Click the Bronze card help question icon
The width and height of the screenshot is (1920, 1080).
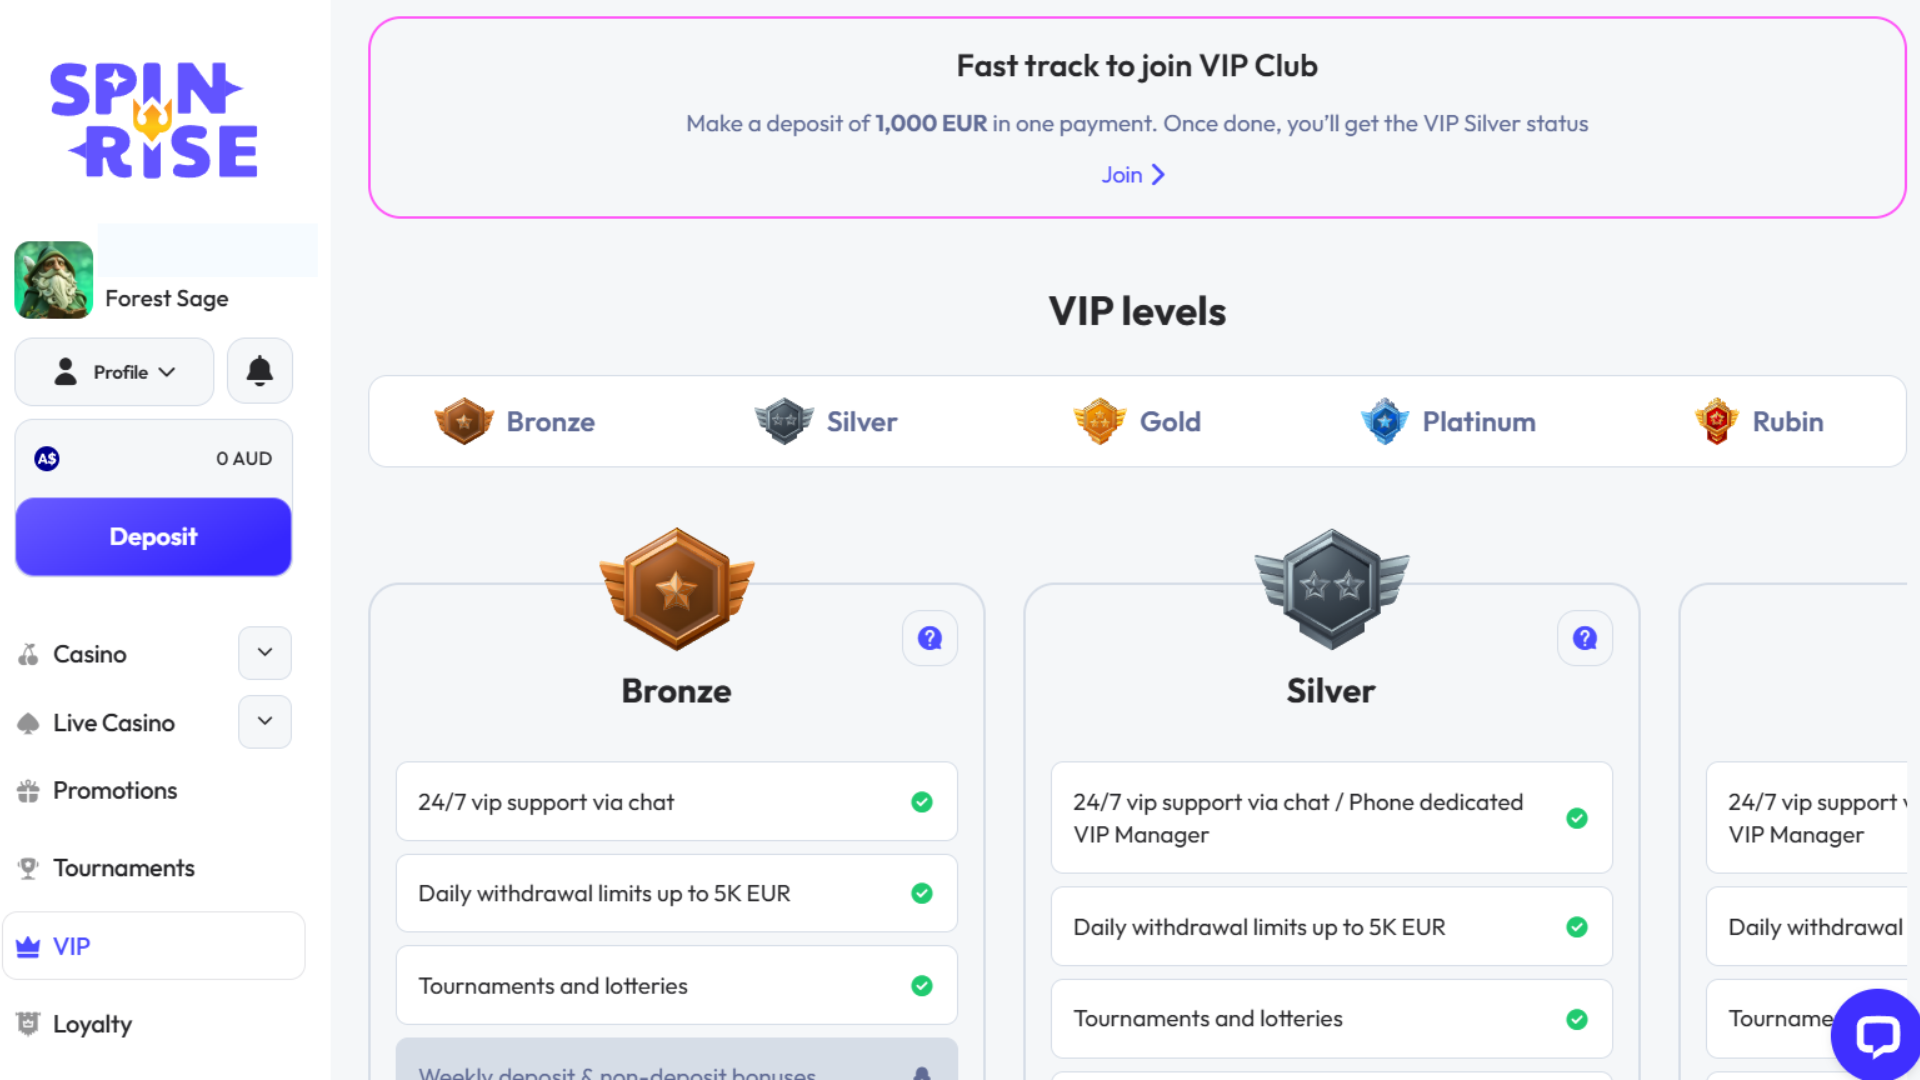click(x=929, y=638)
